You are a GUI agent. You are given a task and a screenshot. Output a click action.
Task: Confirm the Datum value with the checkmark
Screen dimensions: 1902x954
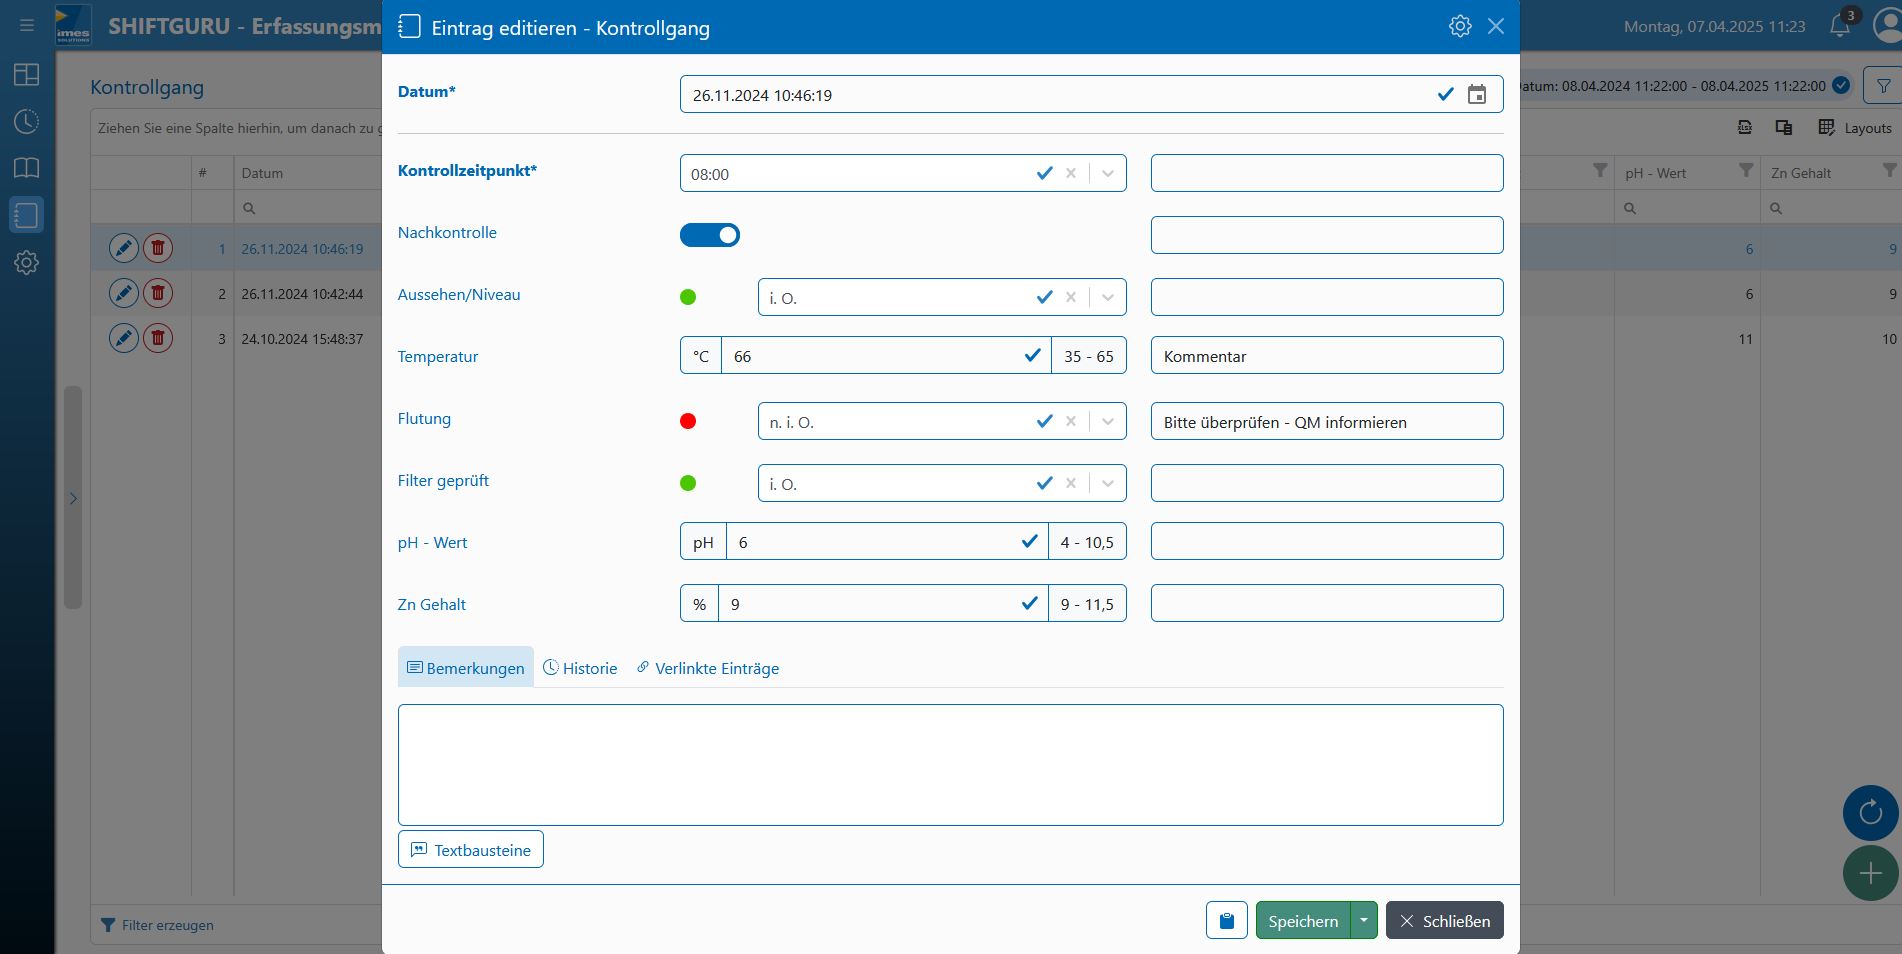tap(1444, 94)
